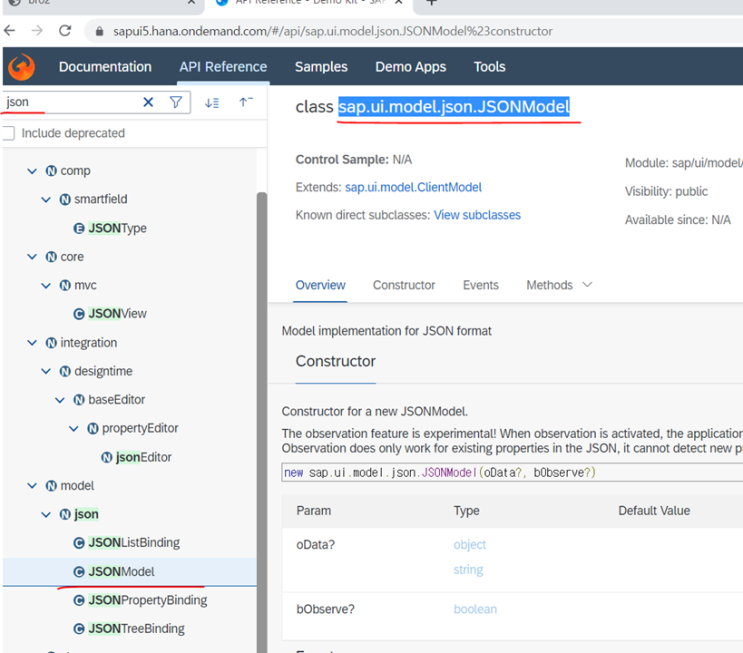Select the API Reference tab

[x=223, y=67]
